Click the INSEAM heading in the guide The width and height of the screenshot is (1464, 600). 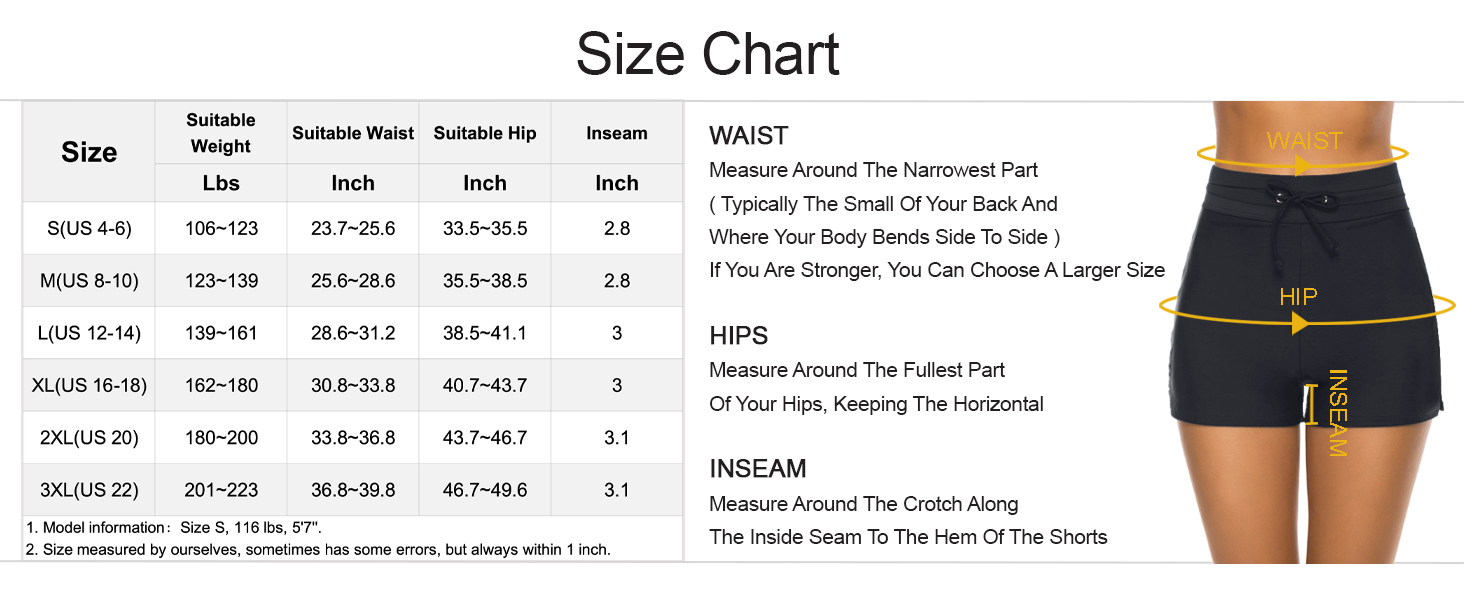click(x=758, y=469)
